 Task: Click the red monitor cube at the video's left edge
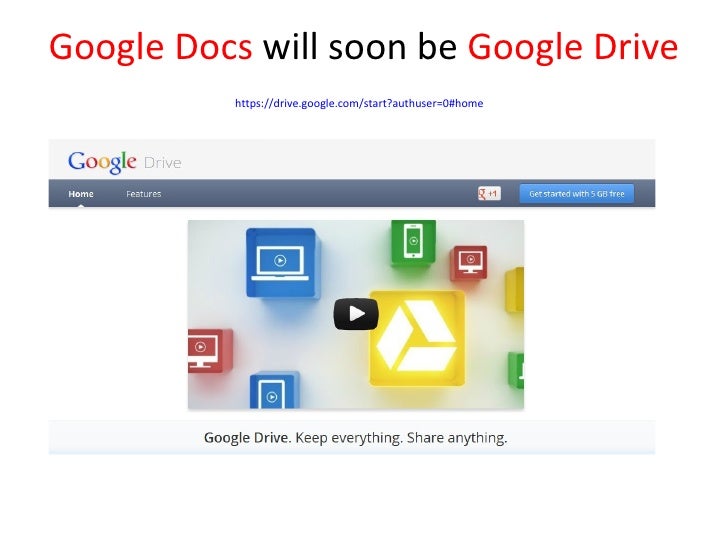210,351
